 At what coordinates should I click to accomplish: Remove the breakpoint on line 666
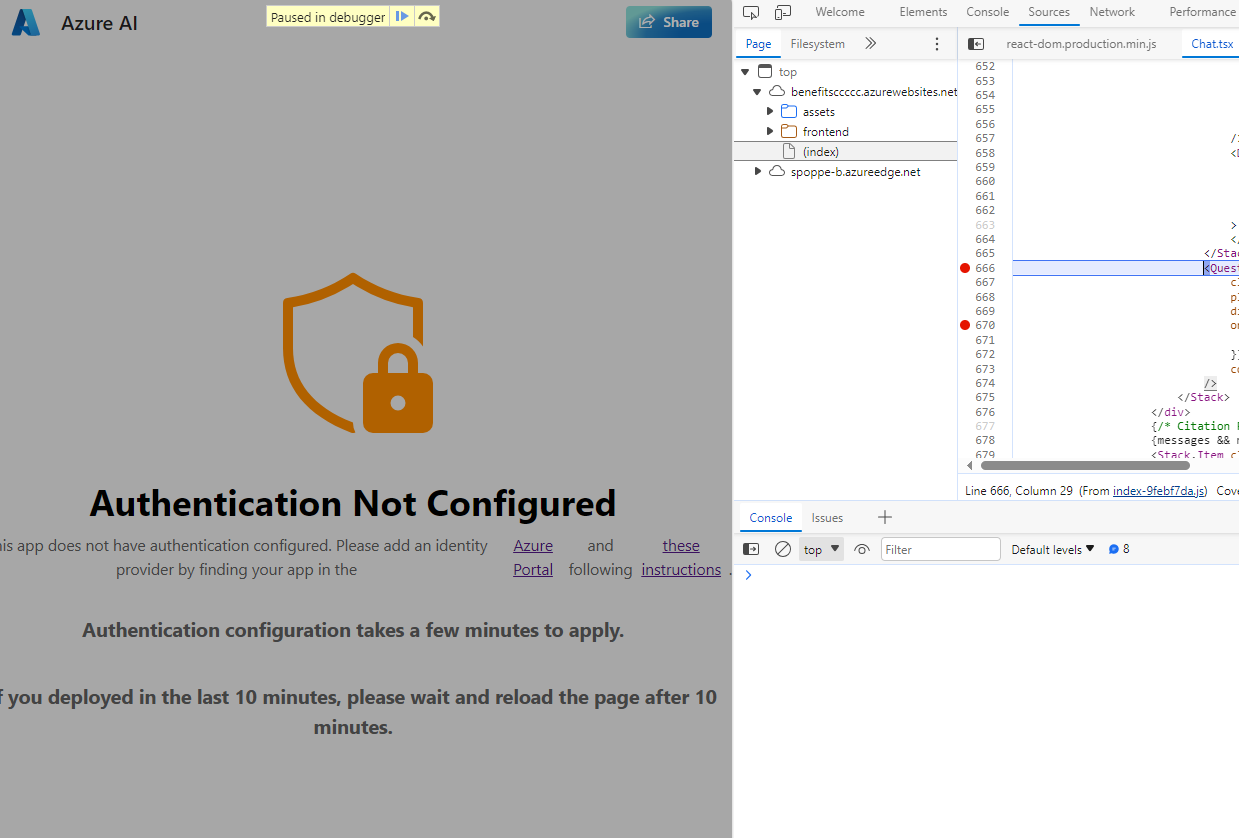(965, 268)
